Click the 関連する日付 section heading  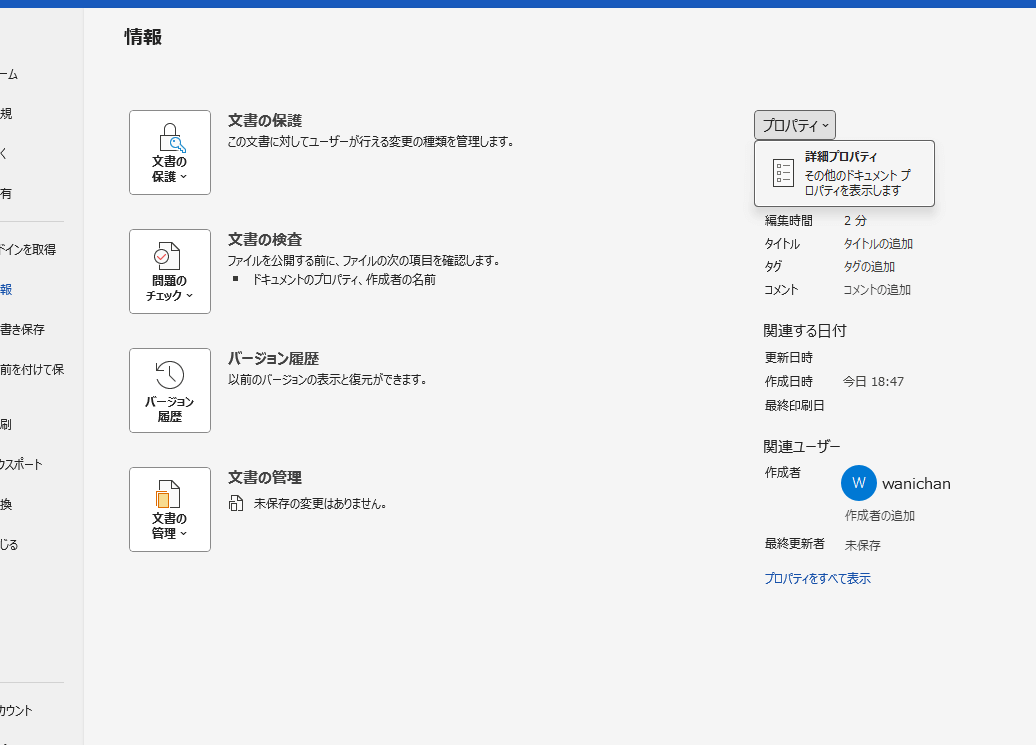point(805,331)
